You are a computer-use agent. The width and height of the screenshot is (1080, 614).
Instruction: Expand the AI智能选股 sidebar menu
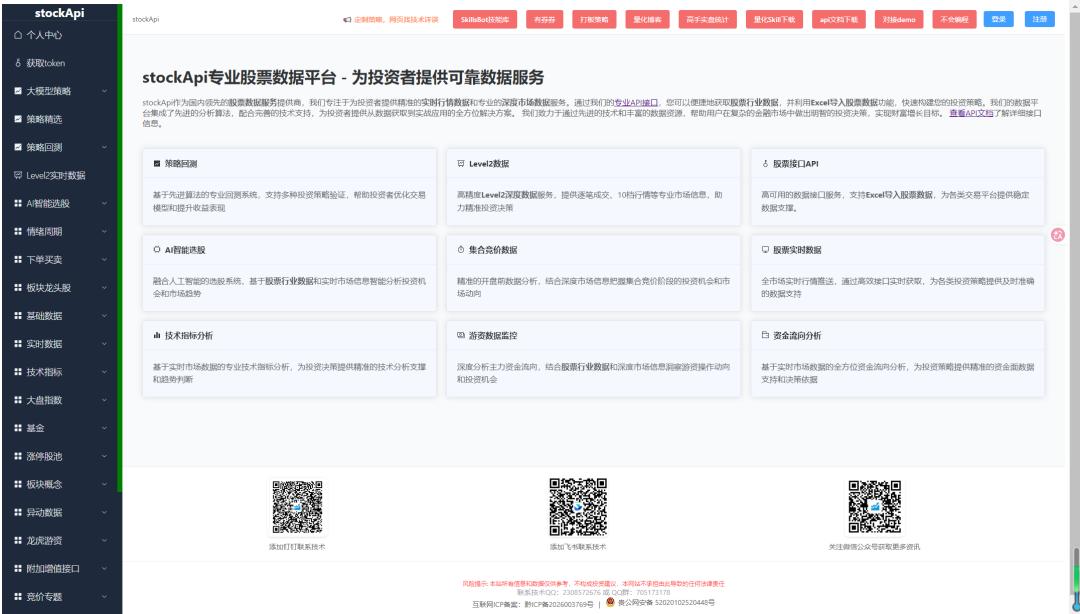click(105, 203)
